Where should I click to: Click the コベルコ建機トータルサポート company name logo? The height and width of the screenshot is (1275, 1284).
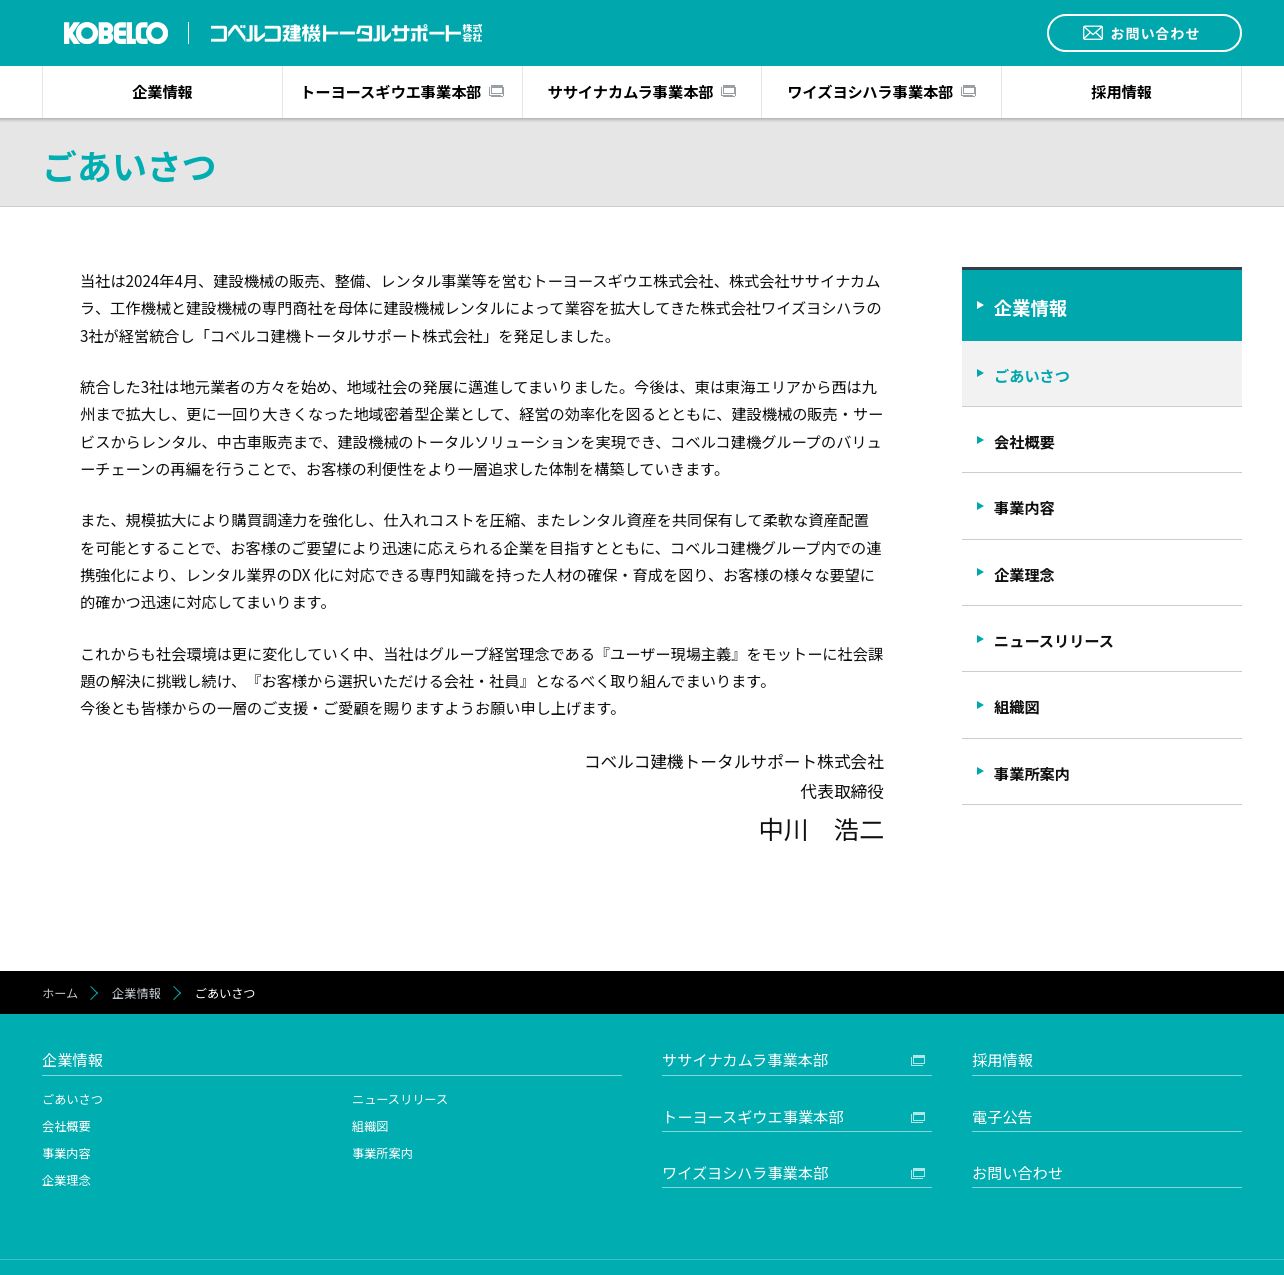click(x=346, y=33)
